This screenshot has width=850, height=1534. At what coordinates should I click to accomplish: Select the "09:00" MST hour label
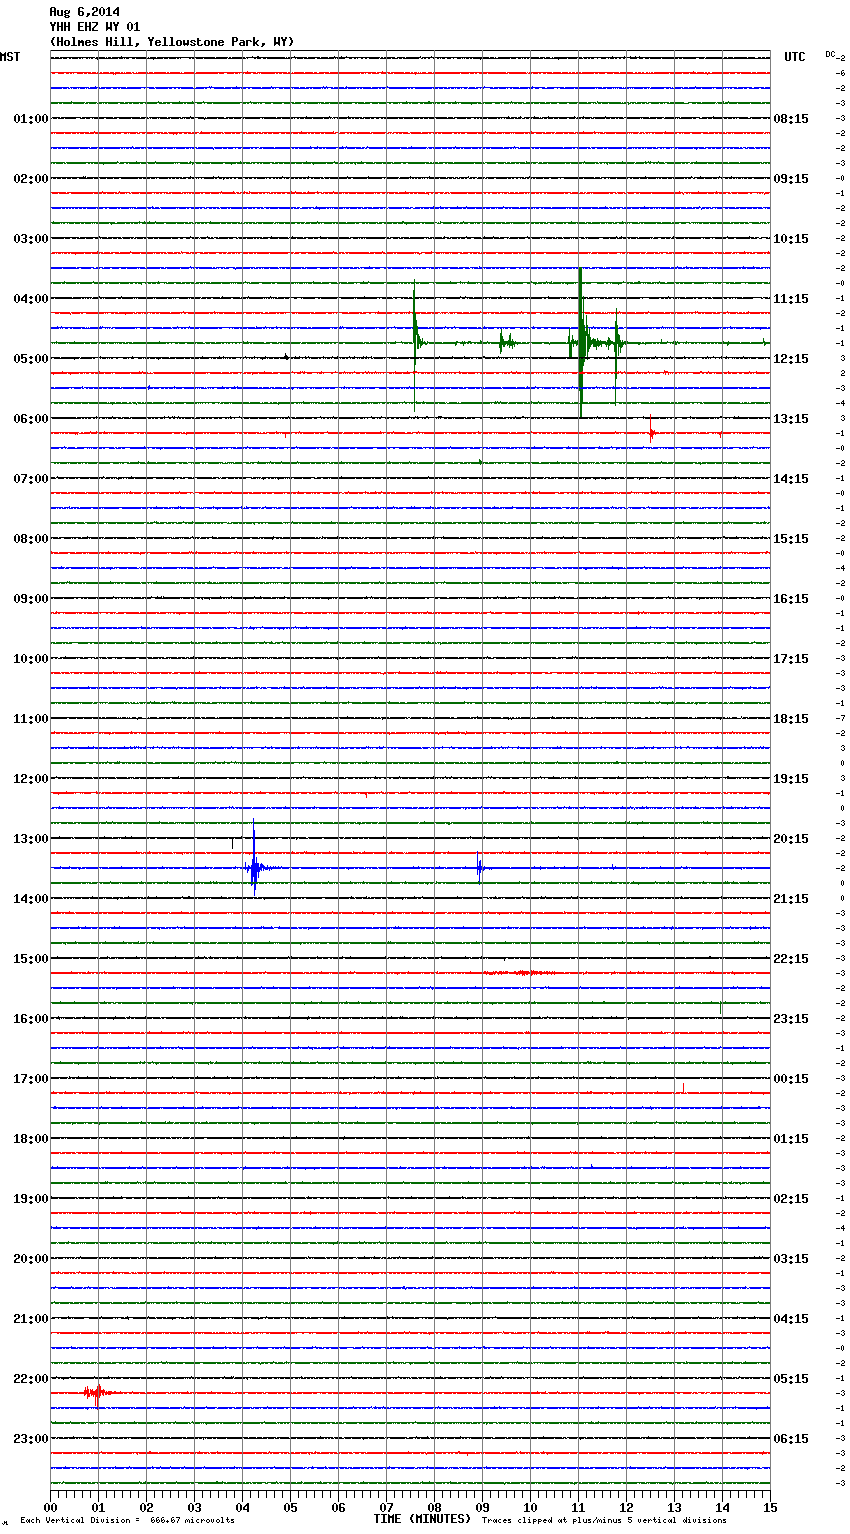click(31, 599)
